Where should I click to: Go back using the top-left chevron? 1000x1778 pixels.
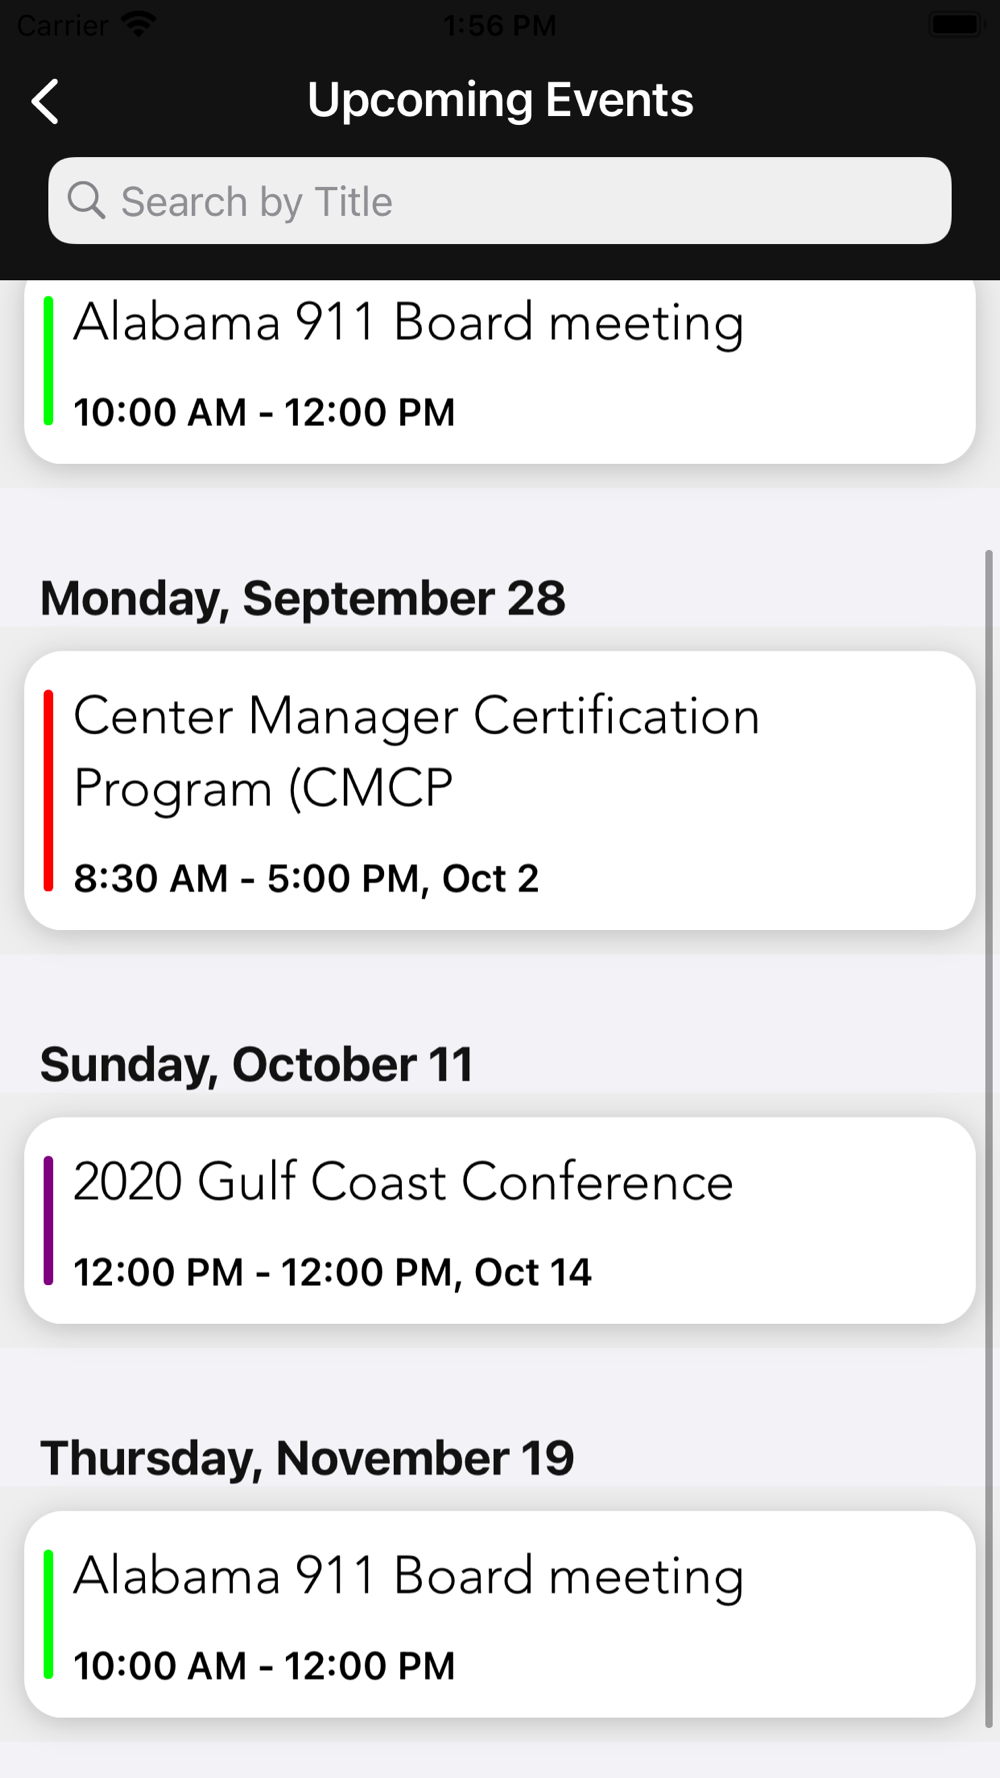45,102
